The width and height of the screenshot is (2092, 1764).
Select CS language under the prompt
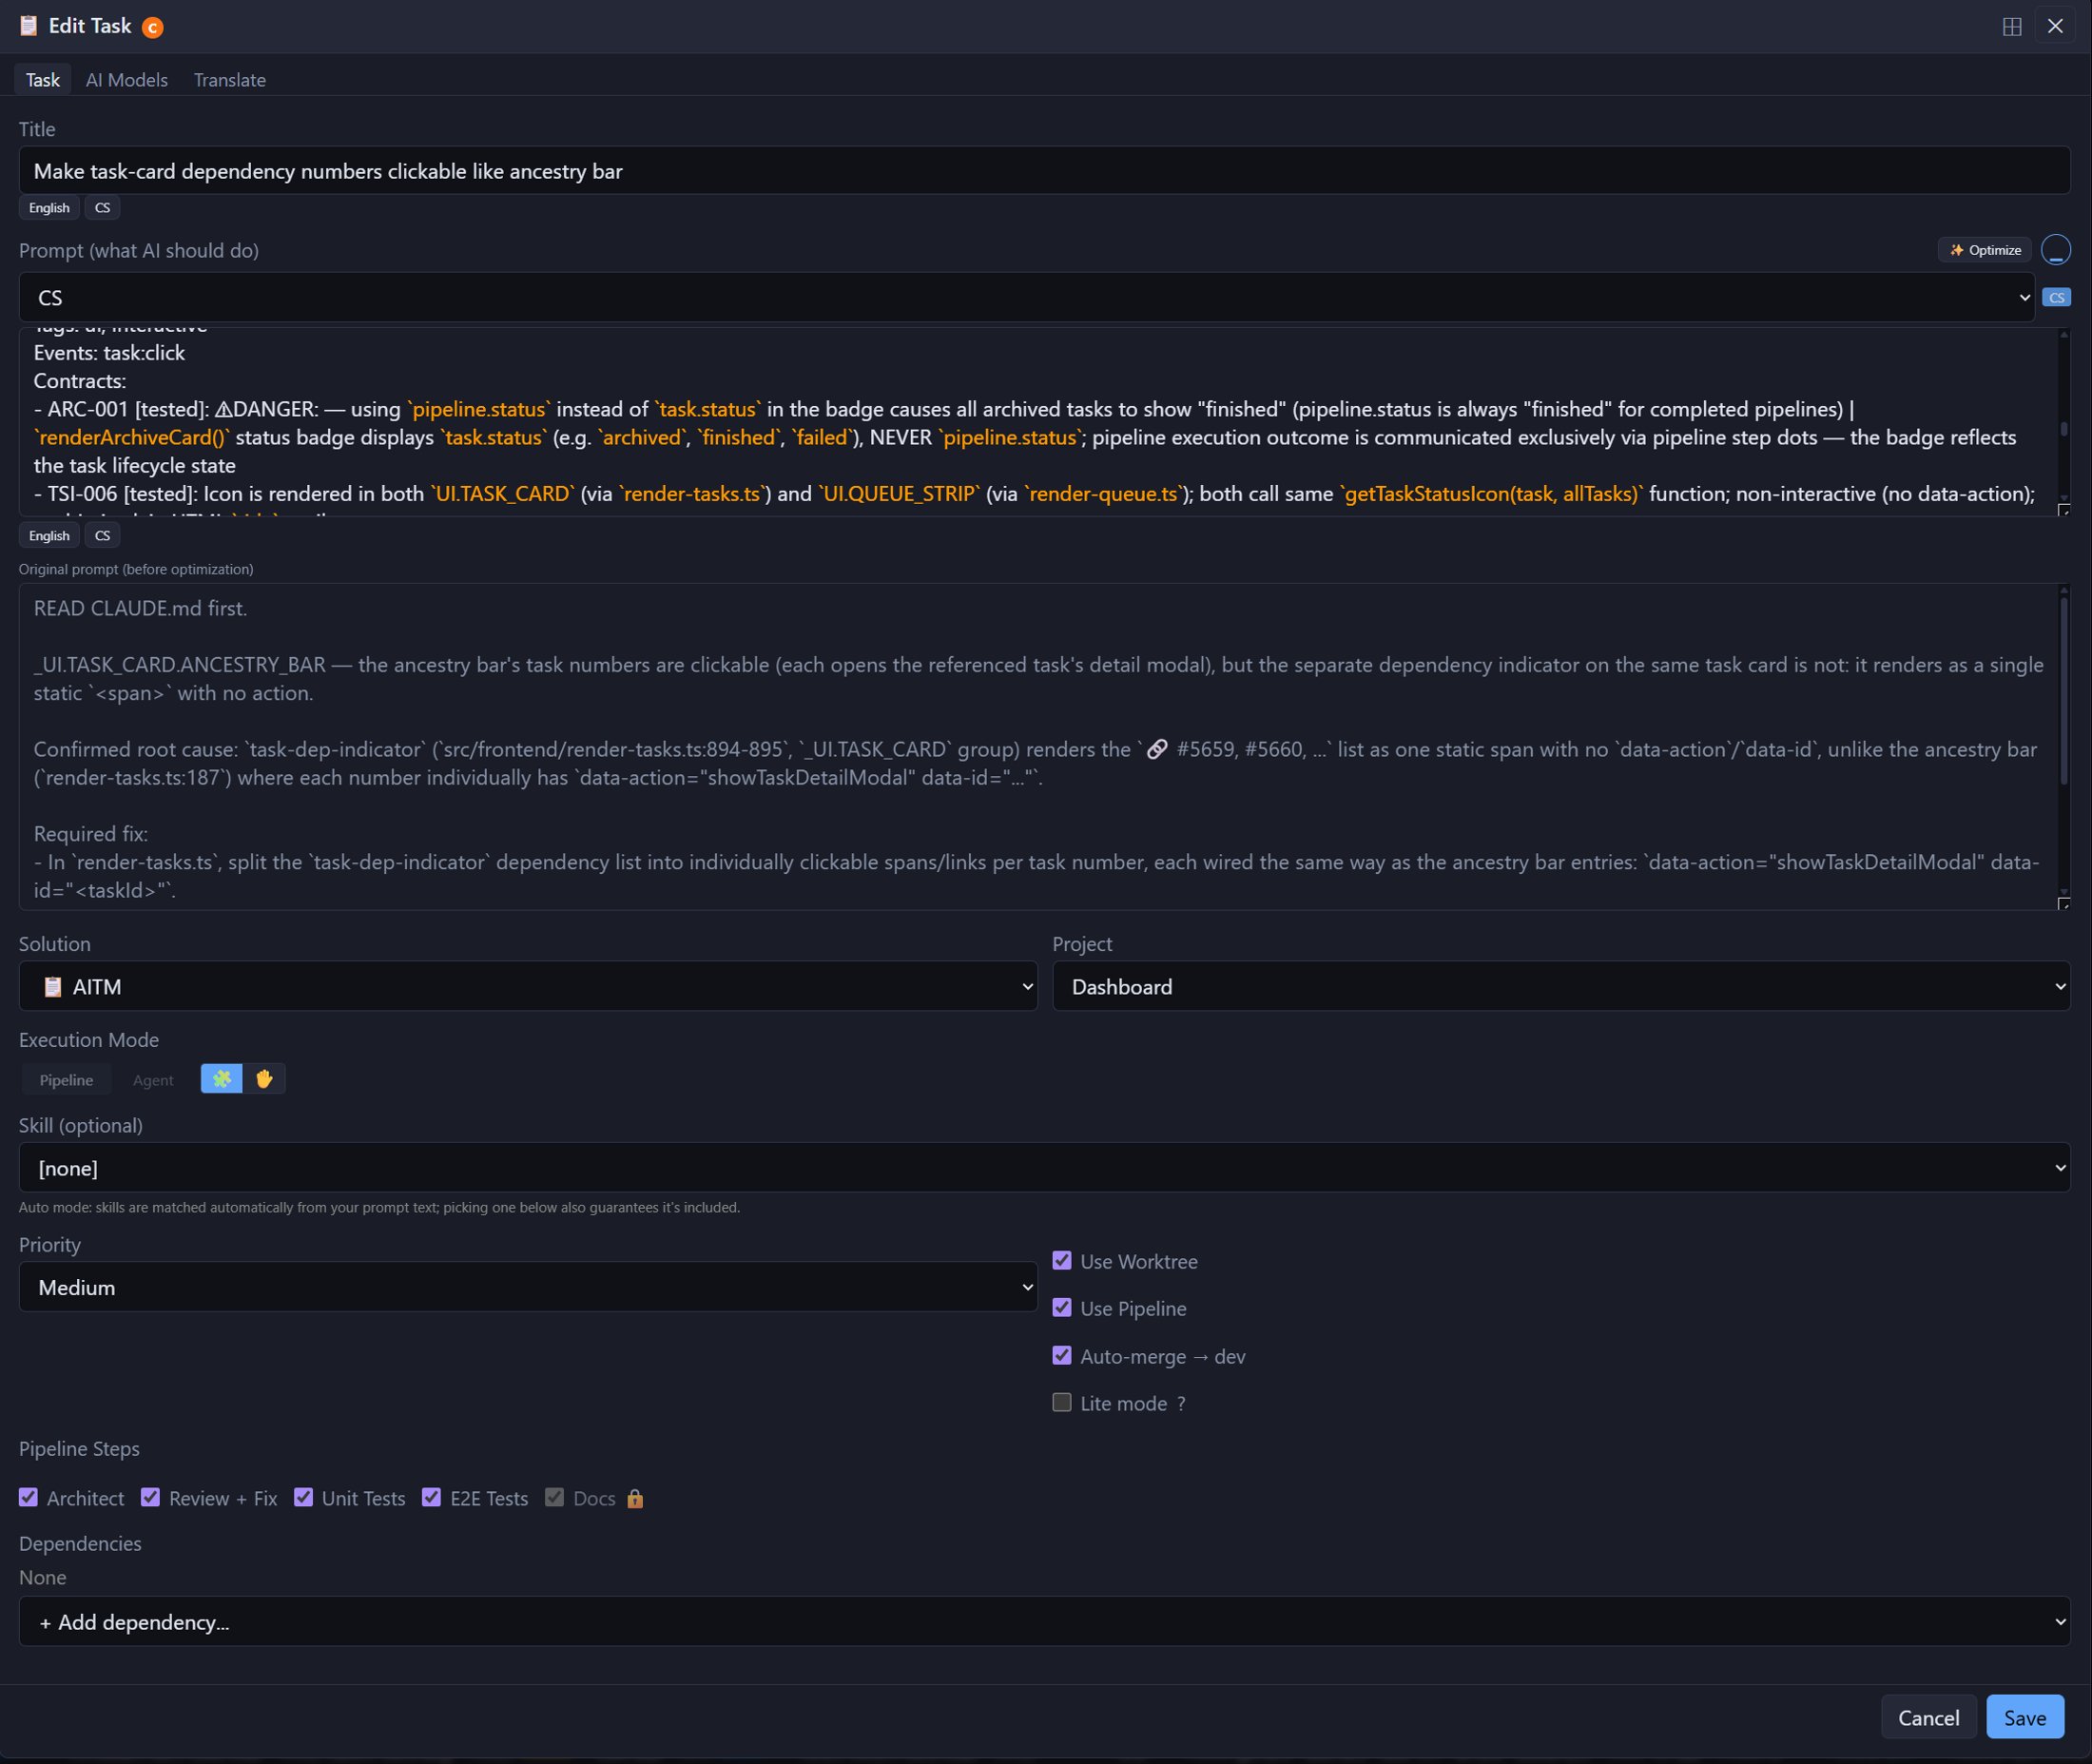pos(102,536)
